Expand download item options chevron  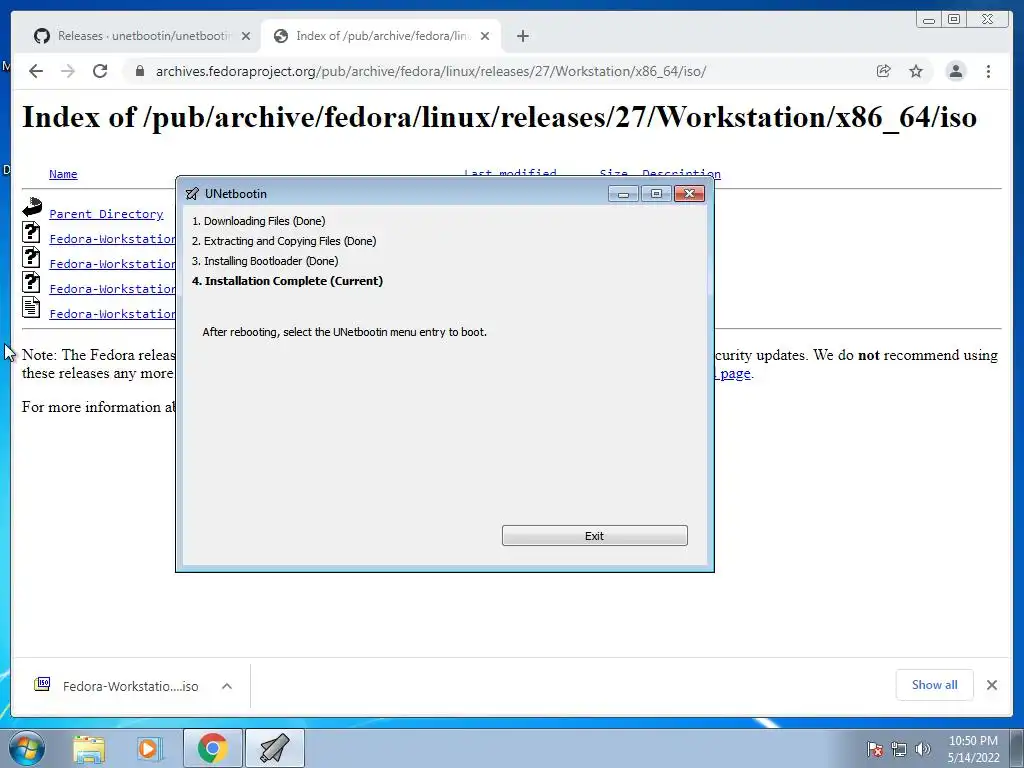pyautogui.click(x=227, y=686)
